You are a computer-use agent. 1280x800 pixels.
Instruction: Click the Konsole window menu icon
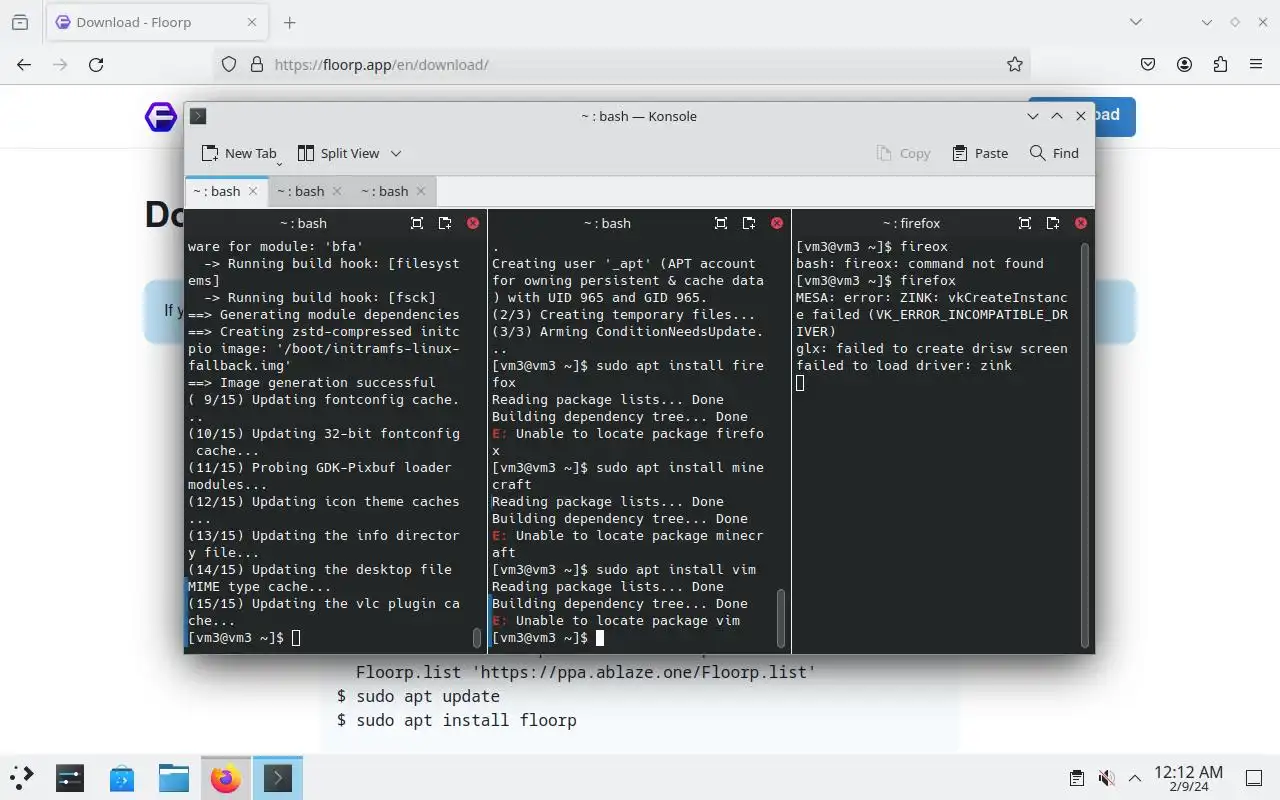tap(198, 116)
